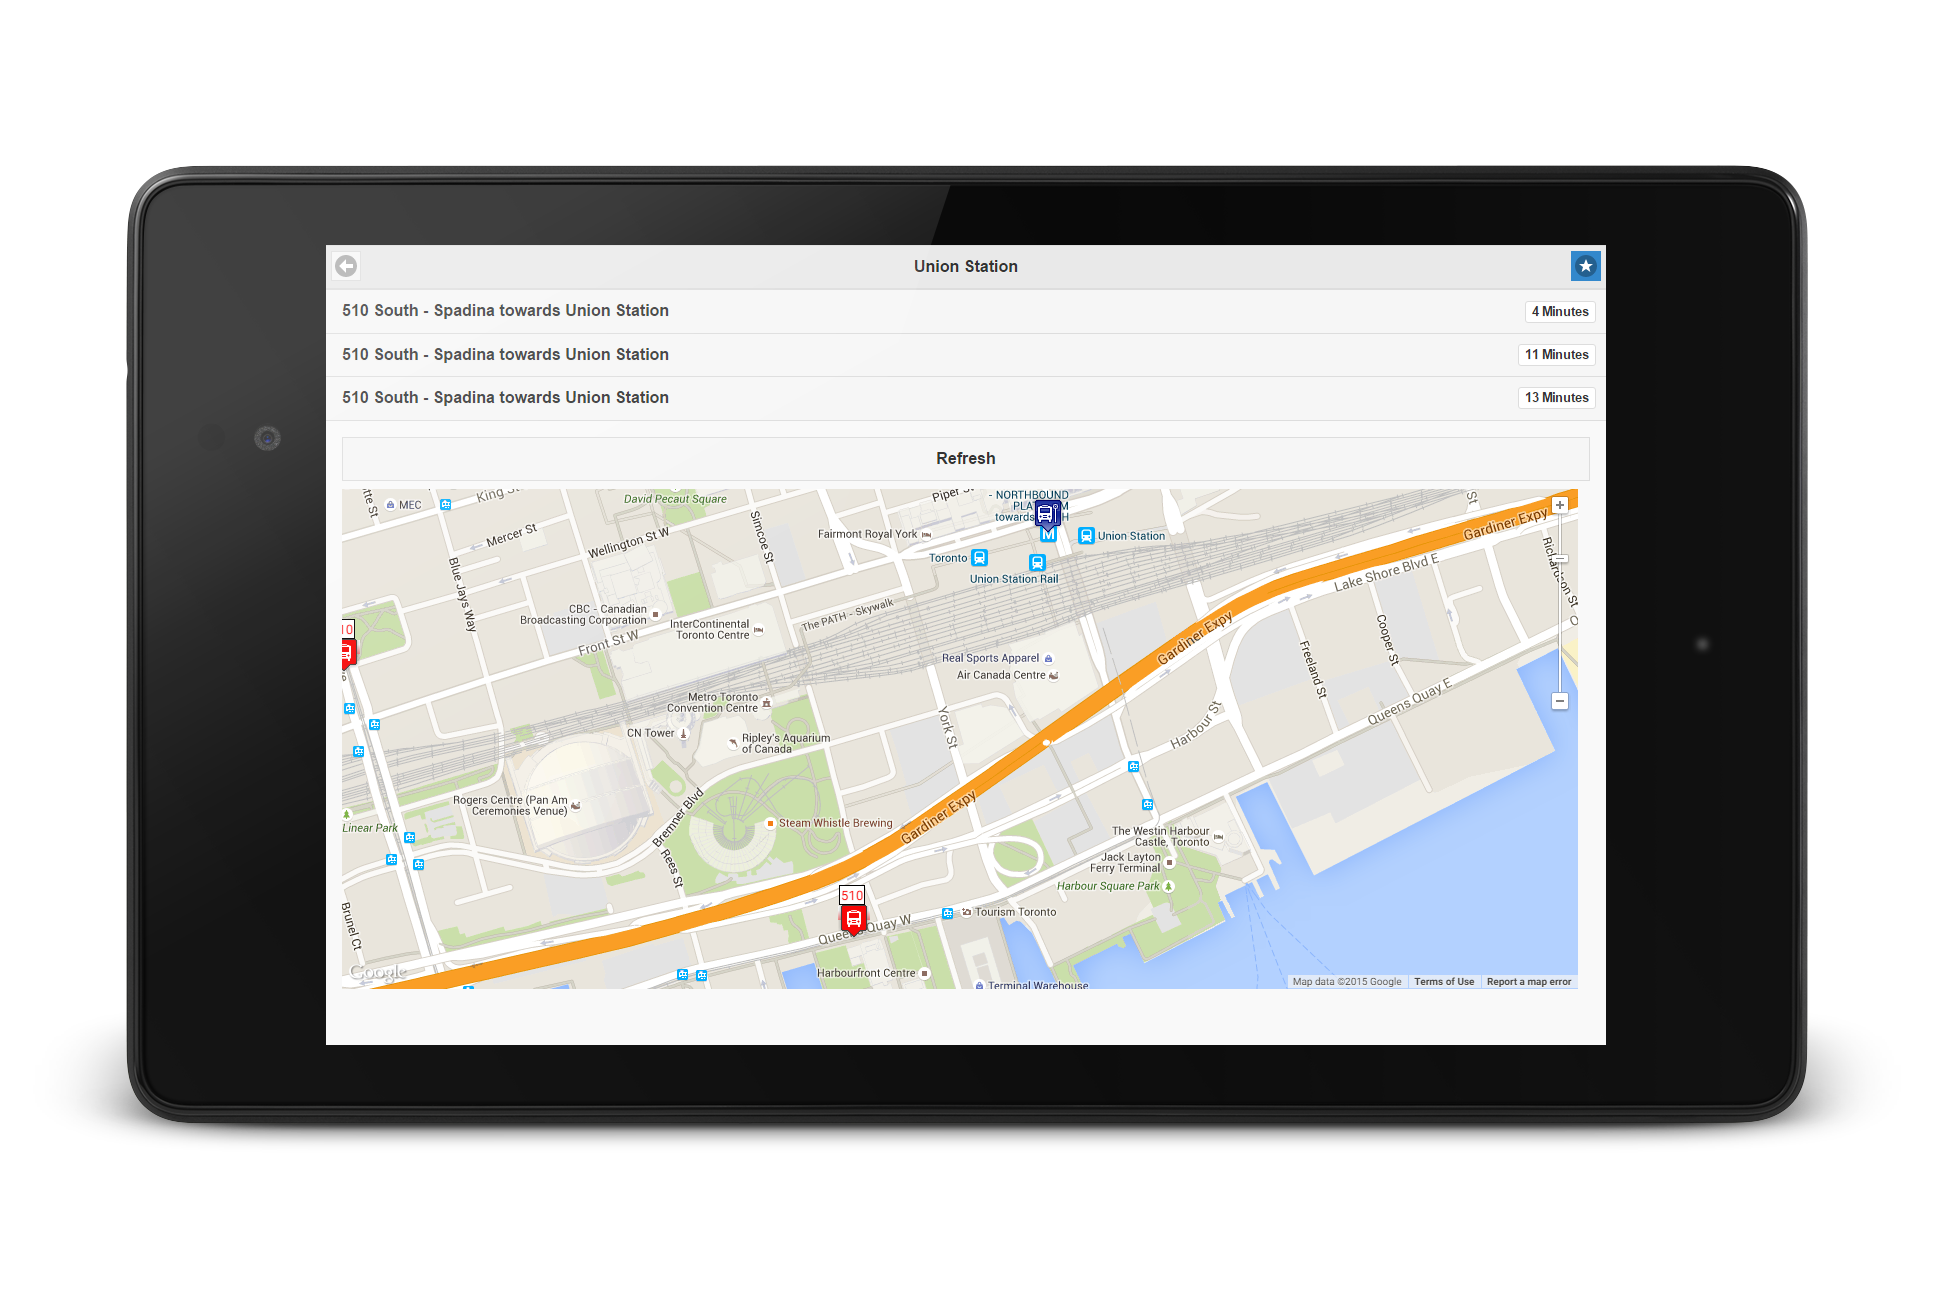
Task: Select the partially visible red streetcar marker on the left edge
Action: tap(346, 652)
